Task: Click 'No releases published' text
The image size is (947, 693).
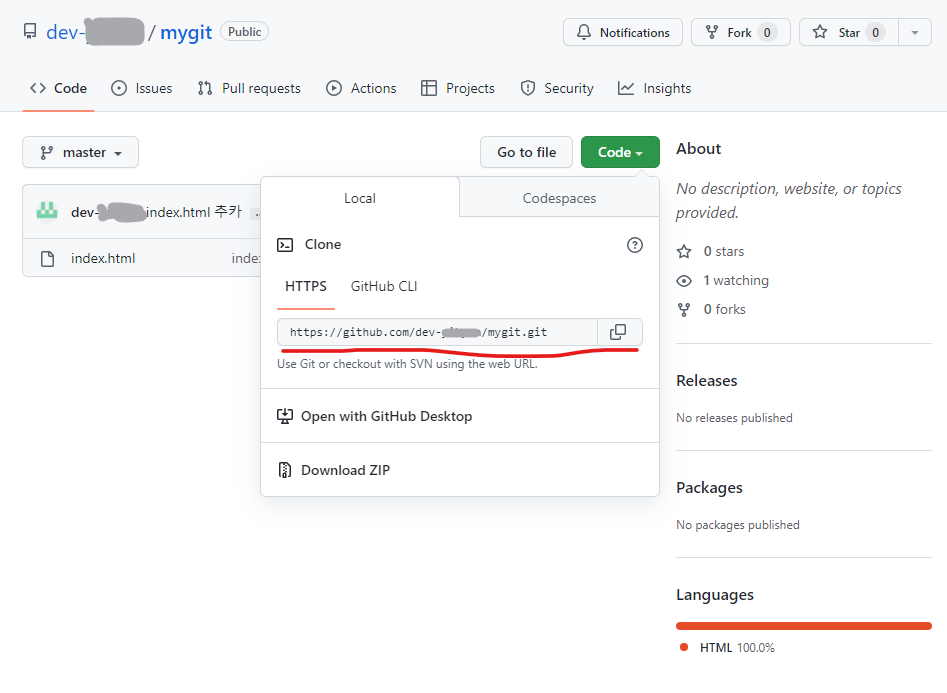Action: 734,418
